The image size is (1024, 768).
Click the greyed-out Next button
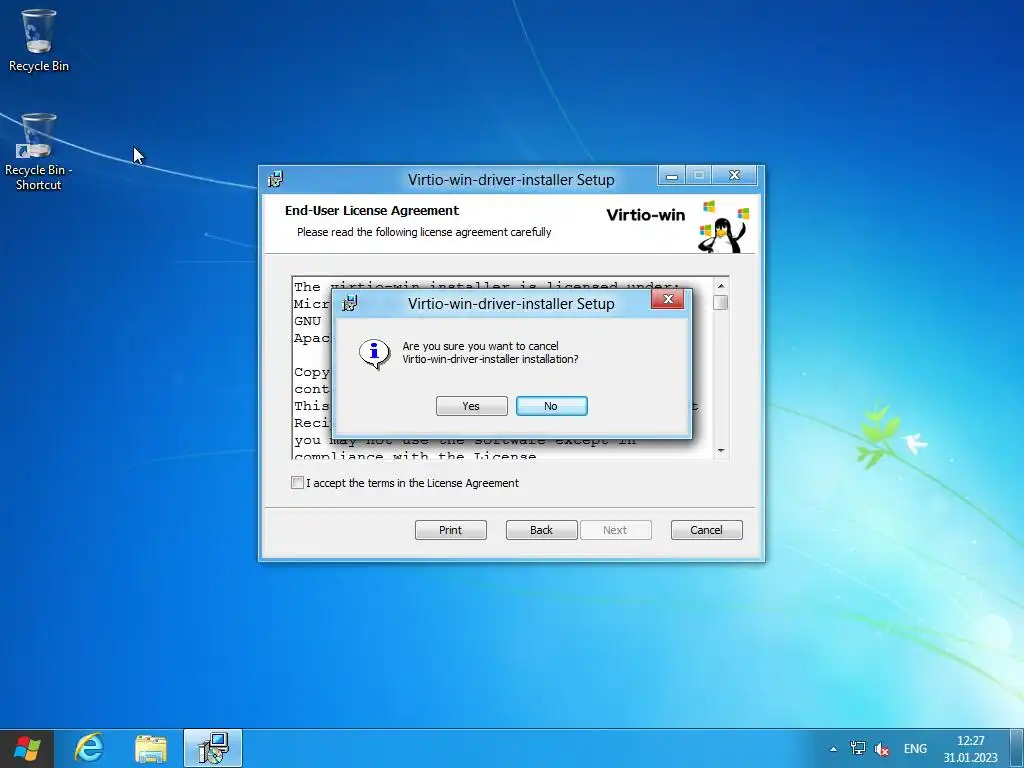pyautogui.click(x=615, y=530)
